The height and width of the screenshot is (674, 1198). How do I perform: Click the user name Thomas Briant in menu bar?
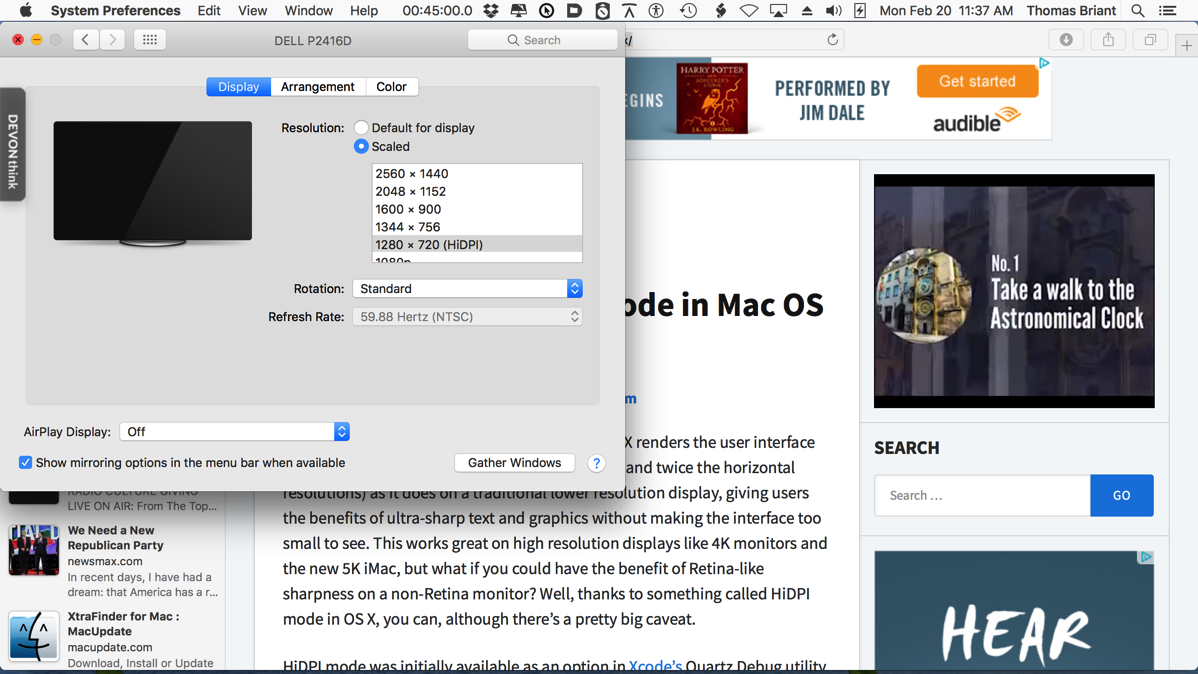pos(1071,11)
